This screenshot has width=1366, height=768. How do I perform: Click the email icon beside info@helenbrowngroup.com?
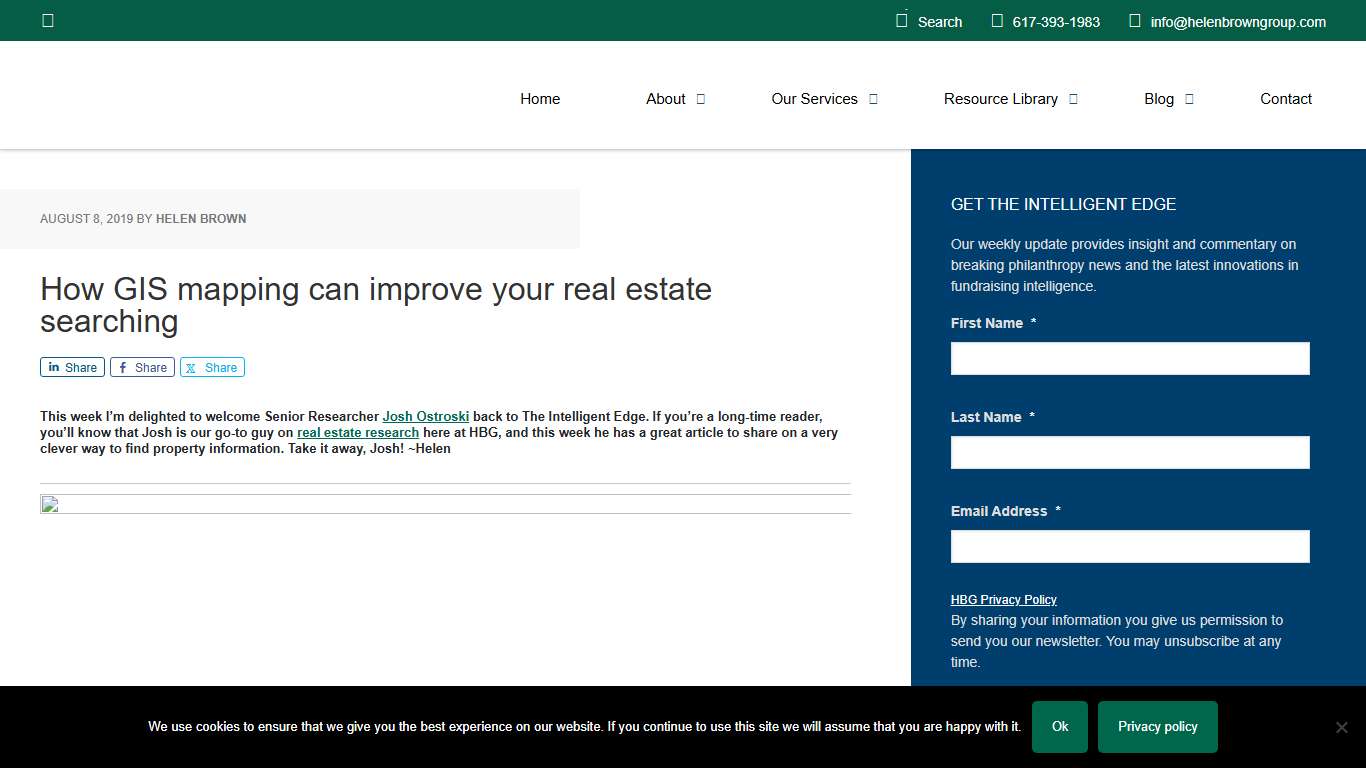pos(1133,20)
